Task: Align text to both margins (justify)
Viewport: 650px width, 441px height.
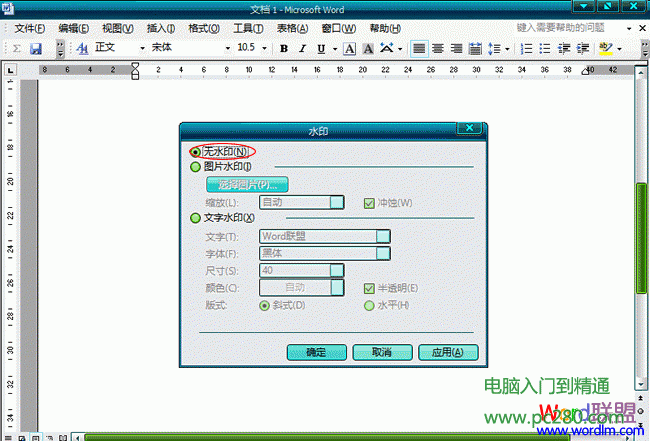Action: click(x=419, y=48)
